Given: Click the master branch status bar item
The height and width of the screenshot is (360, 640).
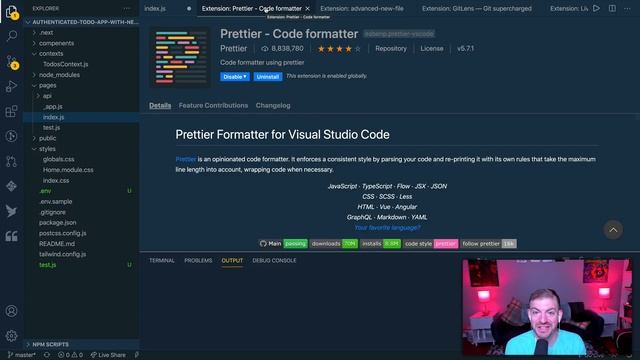Looking at the screenshot, I should 21,355.
